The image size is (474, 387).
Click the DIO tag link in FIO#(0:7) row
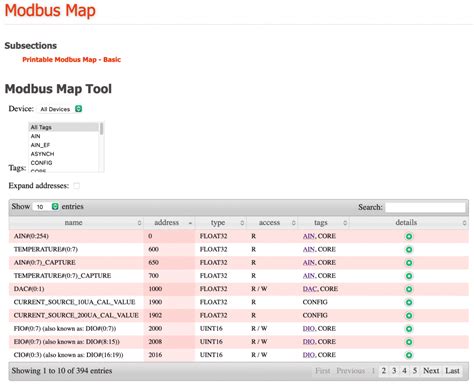pyautogui.click(x=309, y=328)
